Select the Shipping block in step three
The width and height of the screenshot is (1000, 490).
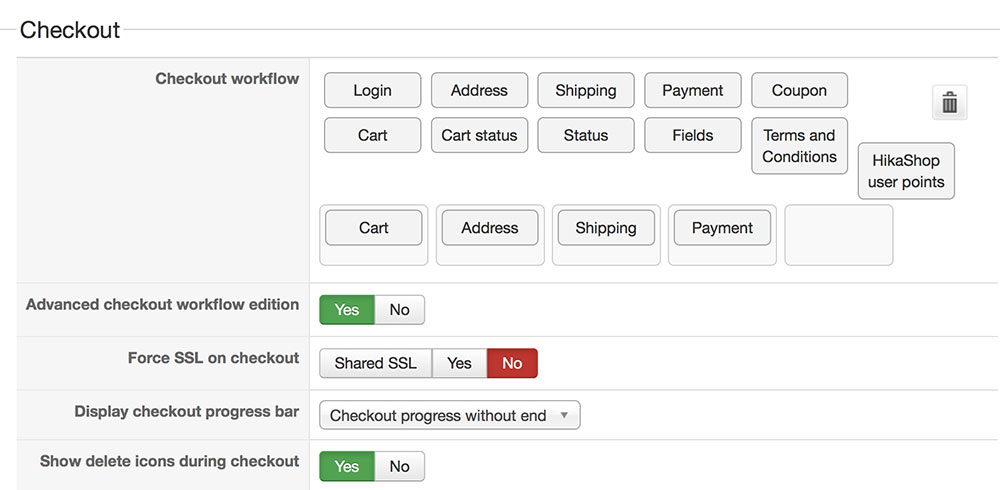[605, 228]
